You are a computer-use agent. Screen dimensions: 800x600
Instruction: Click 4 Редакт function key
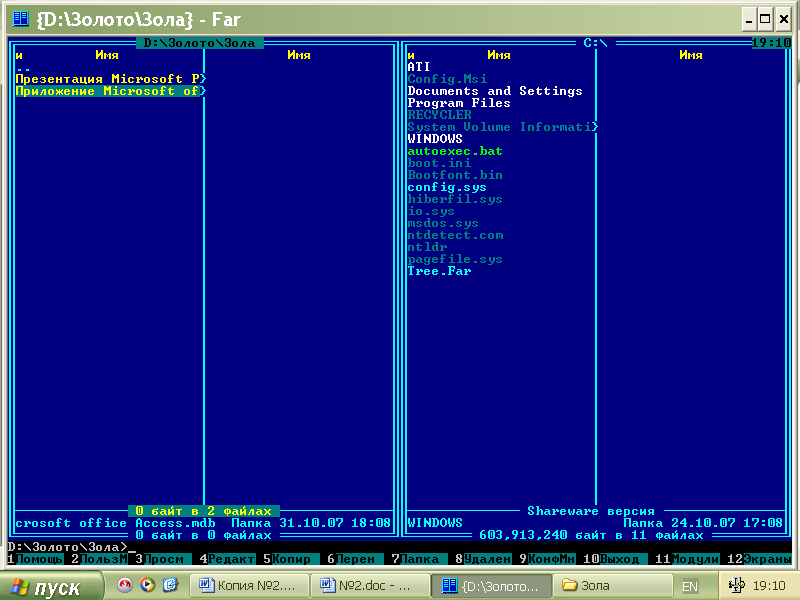coord(228,559)
